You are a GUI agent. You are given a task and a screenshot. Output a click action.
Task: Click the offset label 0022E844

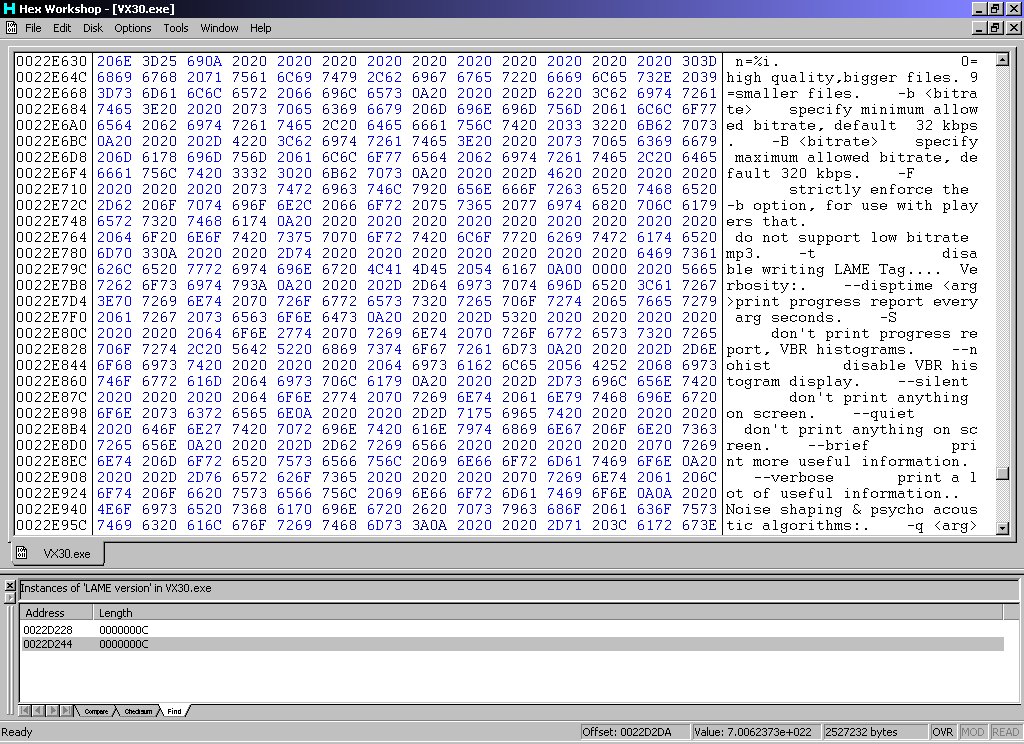(52, 365)
